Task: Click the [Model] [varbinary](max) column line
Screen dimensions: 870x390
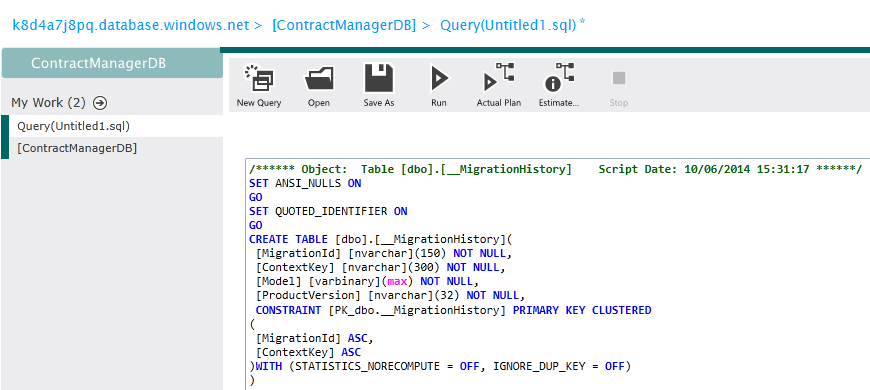Action: click(x=366, y=282)
